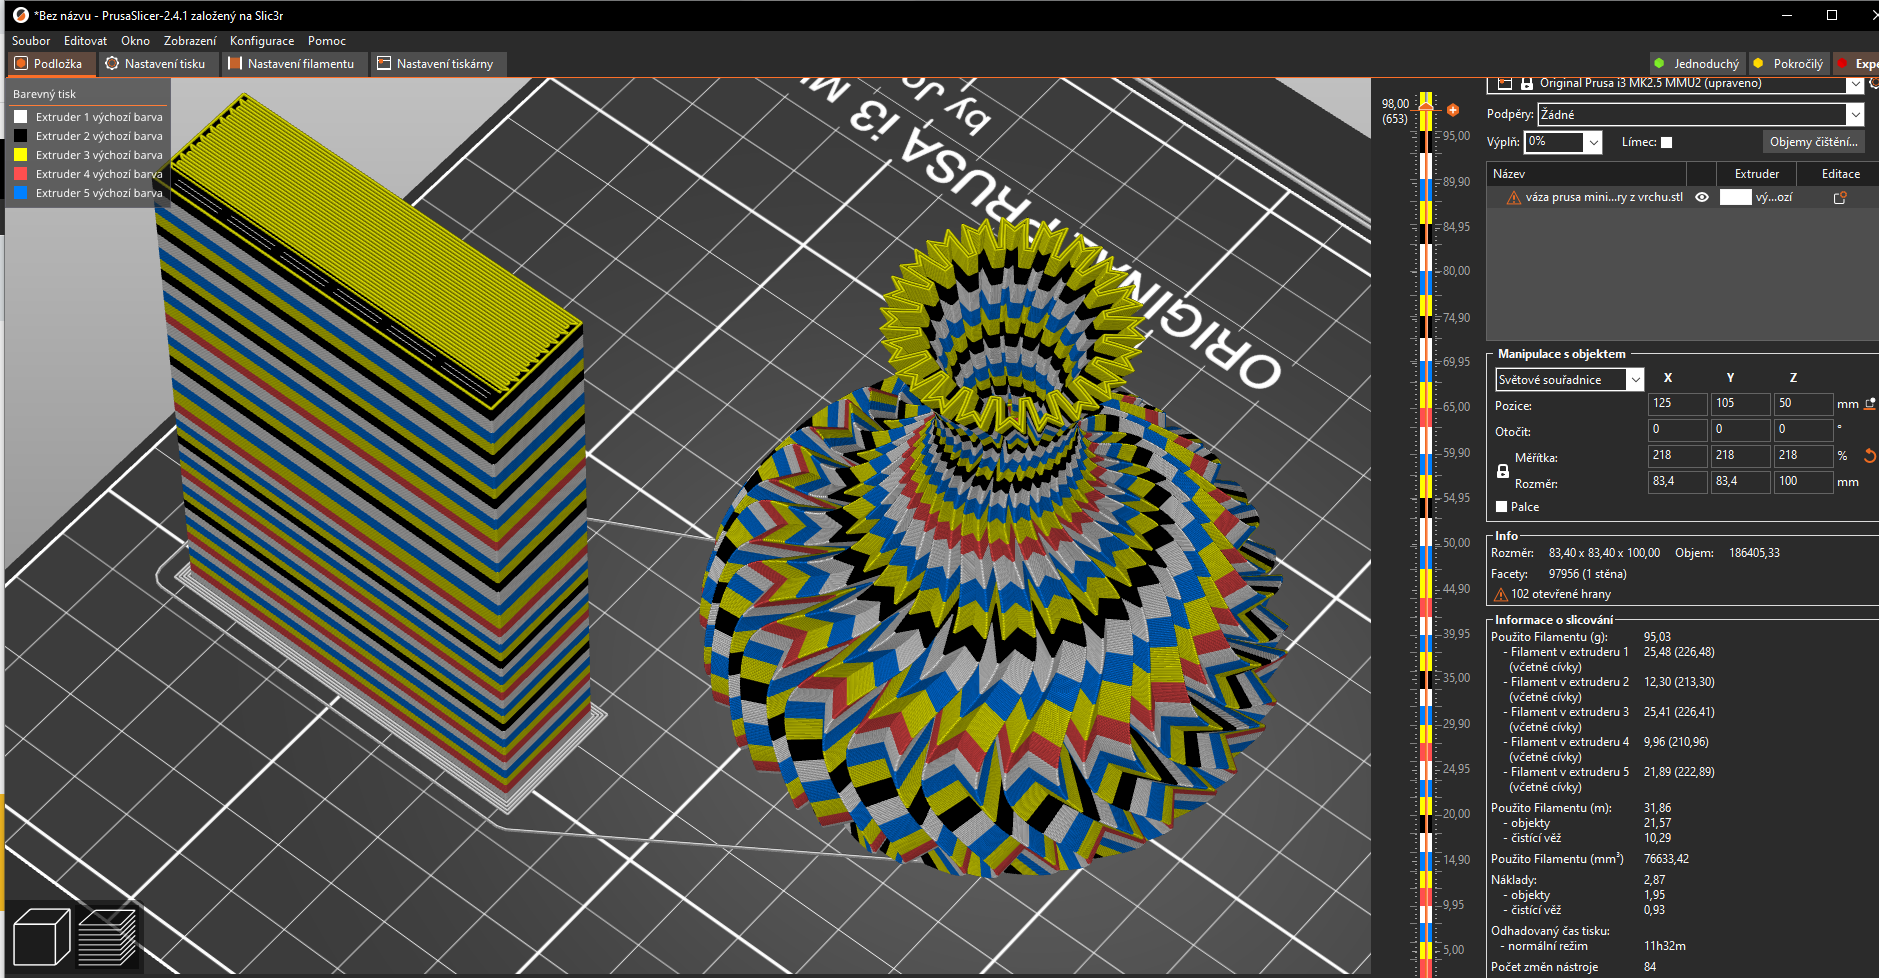Tick the Palce checkbox
1879x978 pixels.
tap(1501, 507)
